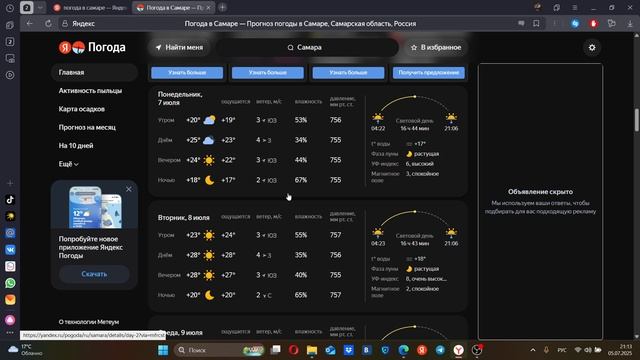Open Microsoft Edge from taskbar
Screen dimensions: 640x360
[404, 350]
